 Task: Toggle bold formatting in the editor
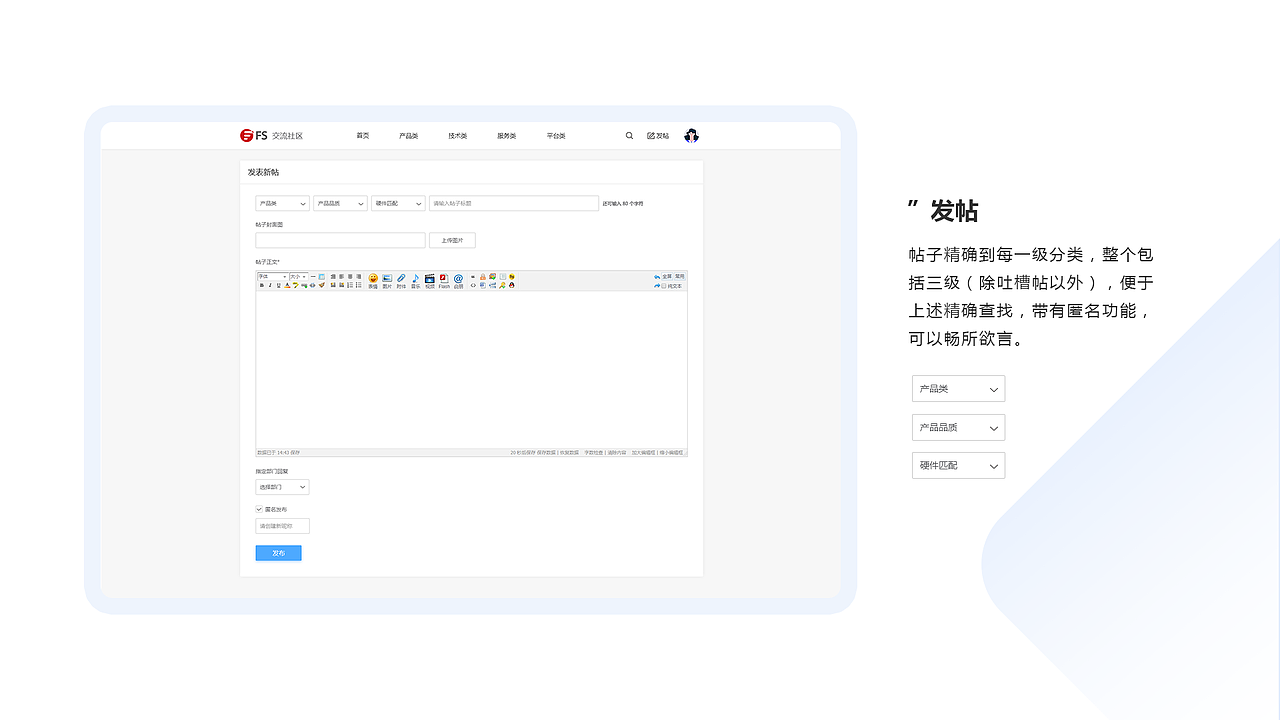(261, 286)
